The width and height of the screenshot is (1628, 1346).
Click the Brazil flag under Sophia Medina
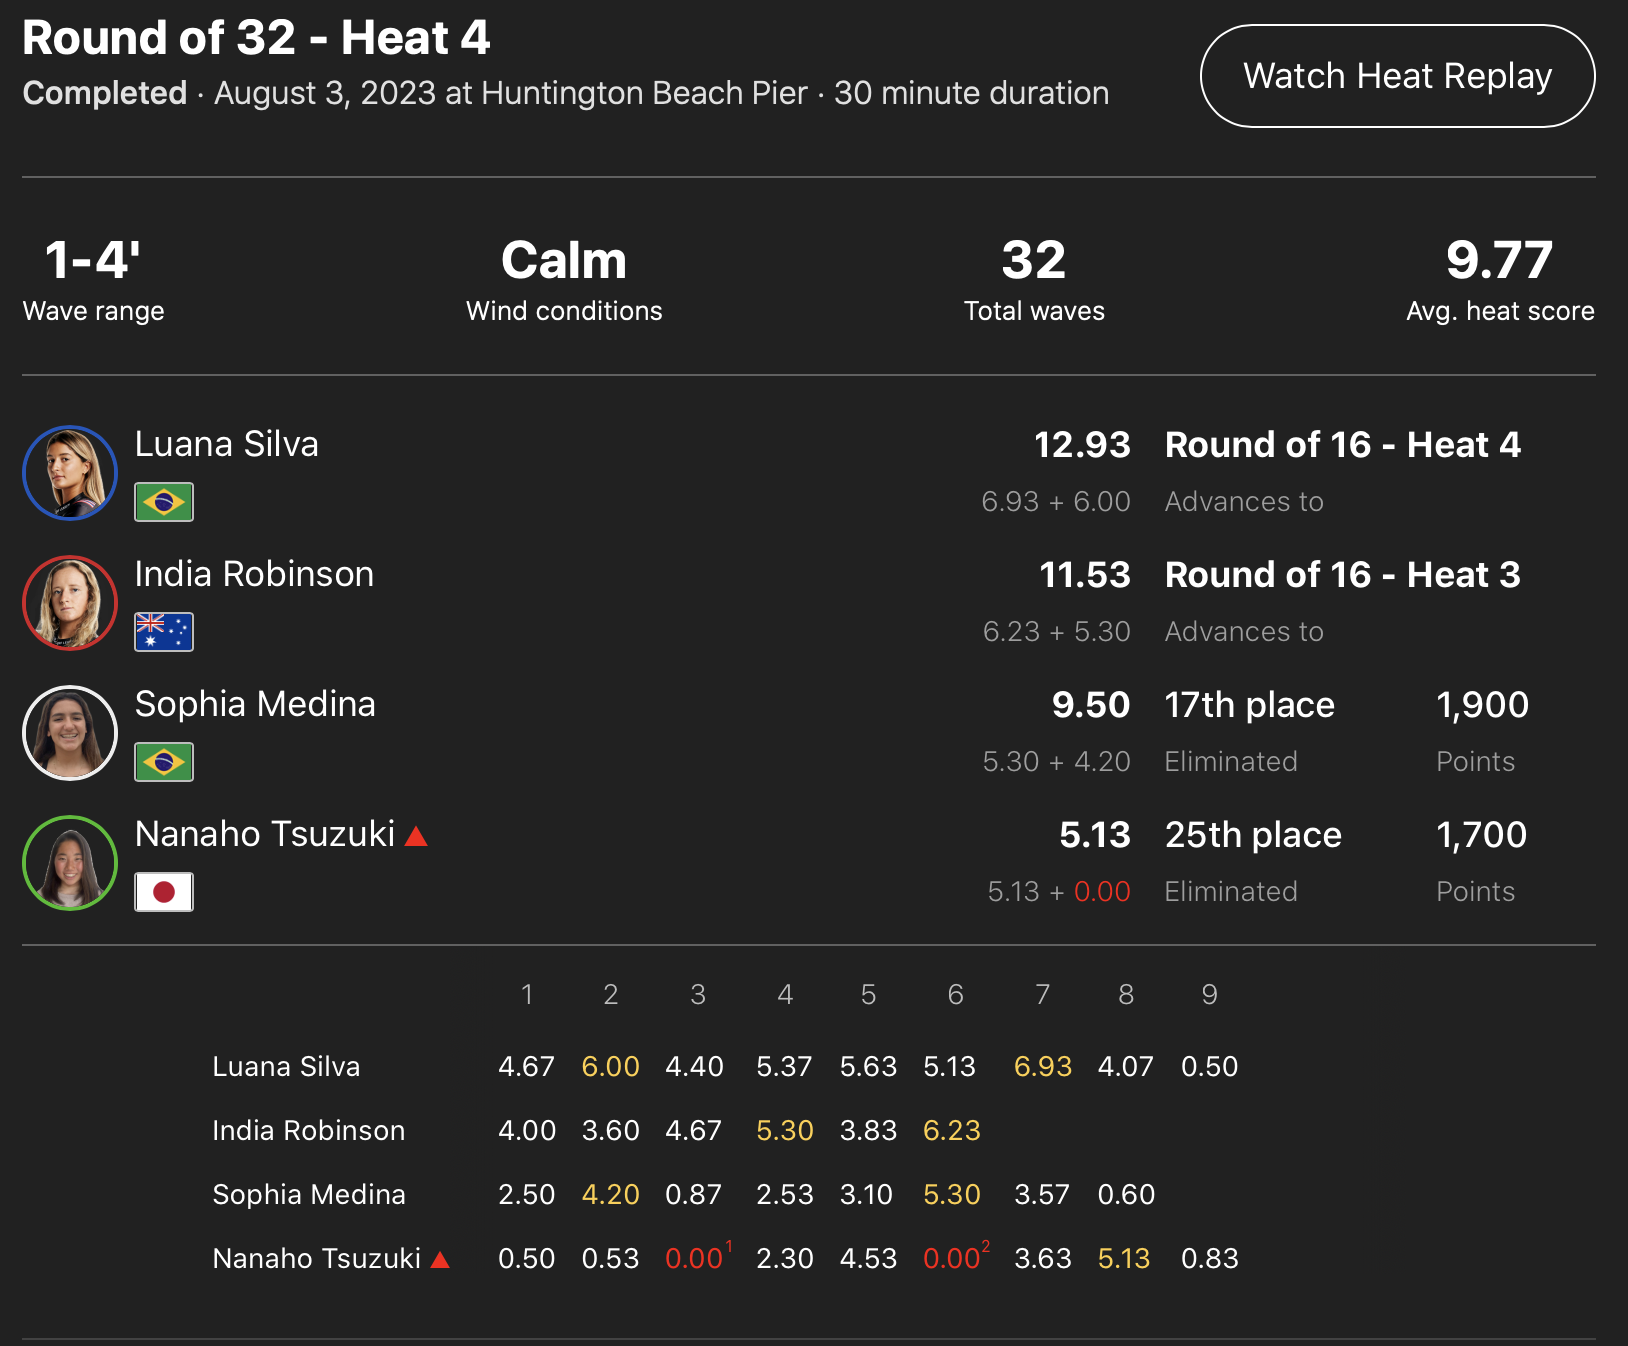click(164, 762)
